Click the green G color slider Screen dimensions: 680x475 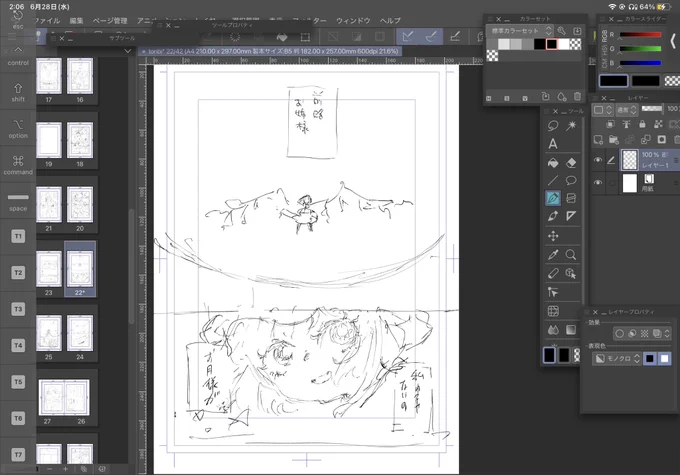pos(640,49)
